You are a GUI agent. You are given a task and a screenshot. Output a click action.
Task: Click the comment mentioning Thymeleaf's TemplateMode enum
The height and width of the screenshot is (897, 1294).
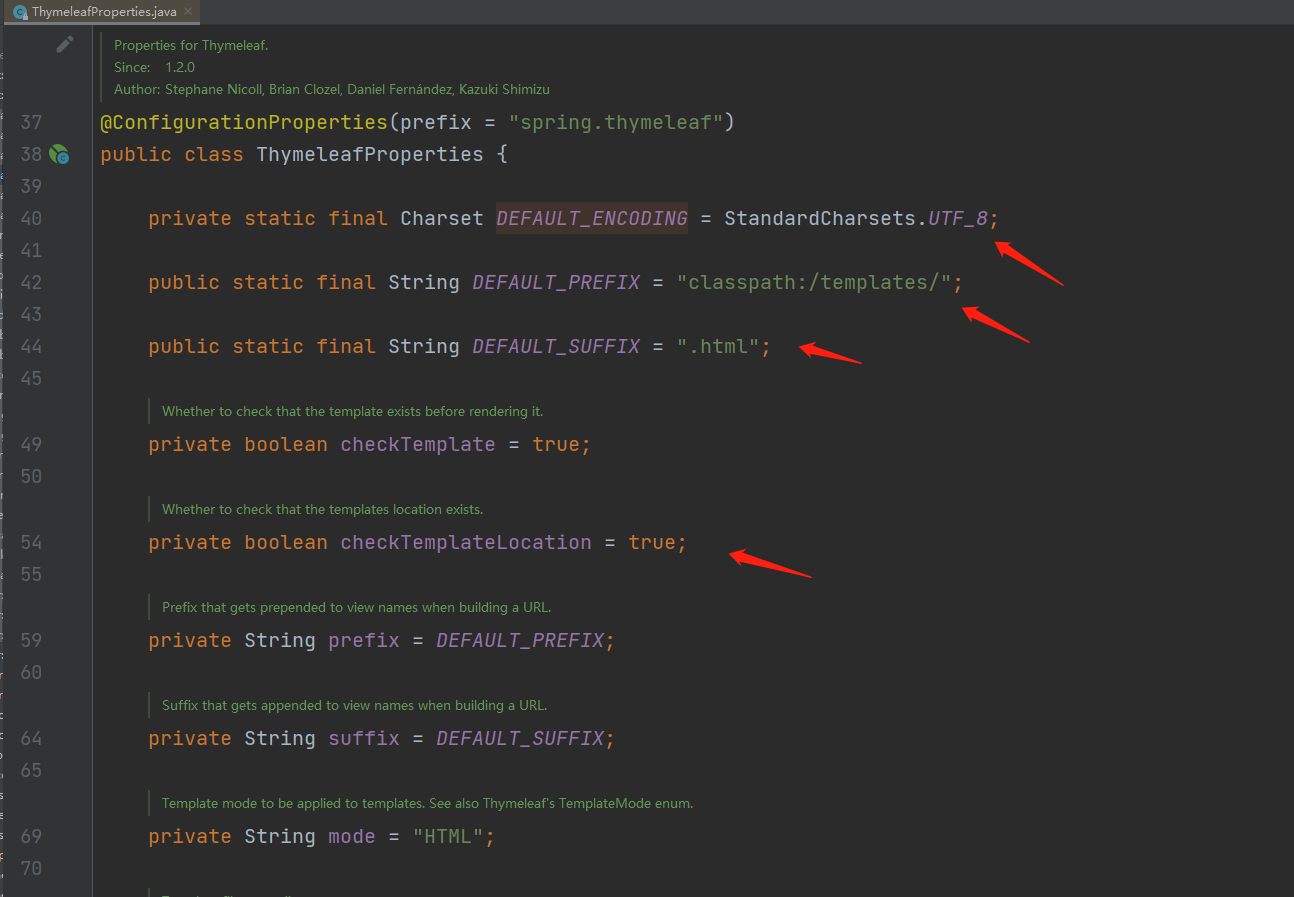click(427, 803)
